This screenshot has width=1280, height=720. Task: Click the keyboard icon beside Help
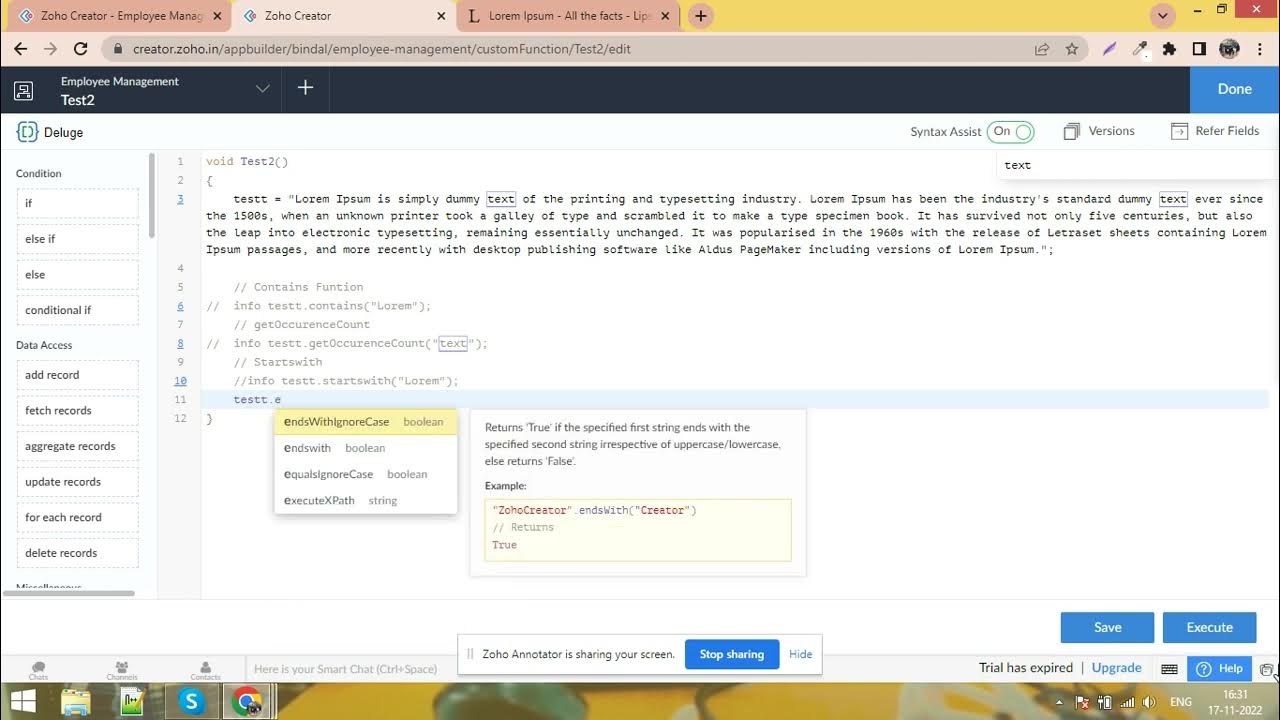tap(1169, 669)
